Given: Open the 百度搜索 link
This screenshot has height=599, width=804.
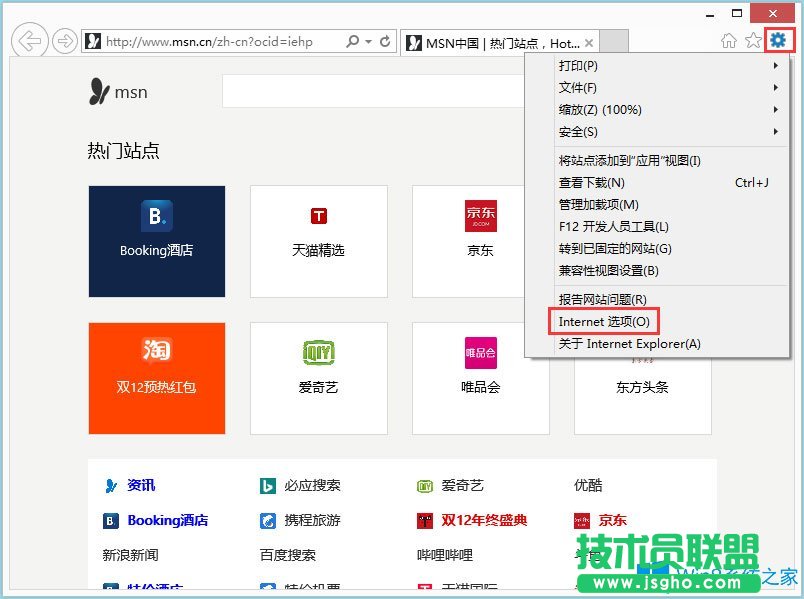Looking at the screenshot, I should point(287,554).
